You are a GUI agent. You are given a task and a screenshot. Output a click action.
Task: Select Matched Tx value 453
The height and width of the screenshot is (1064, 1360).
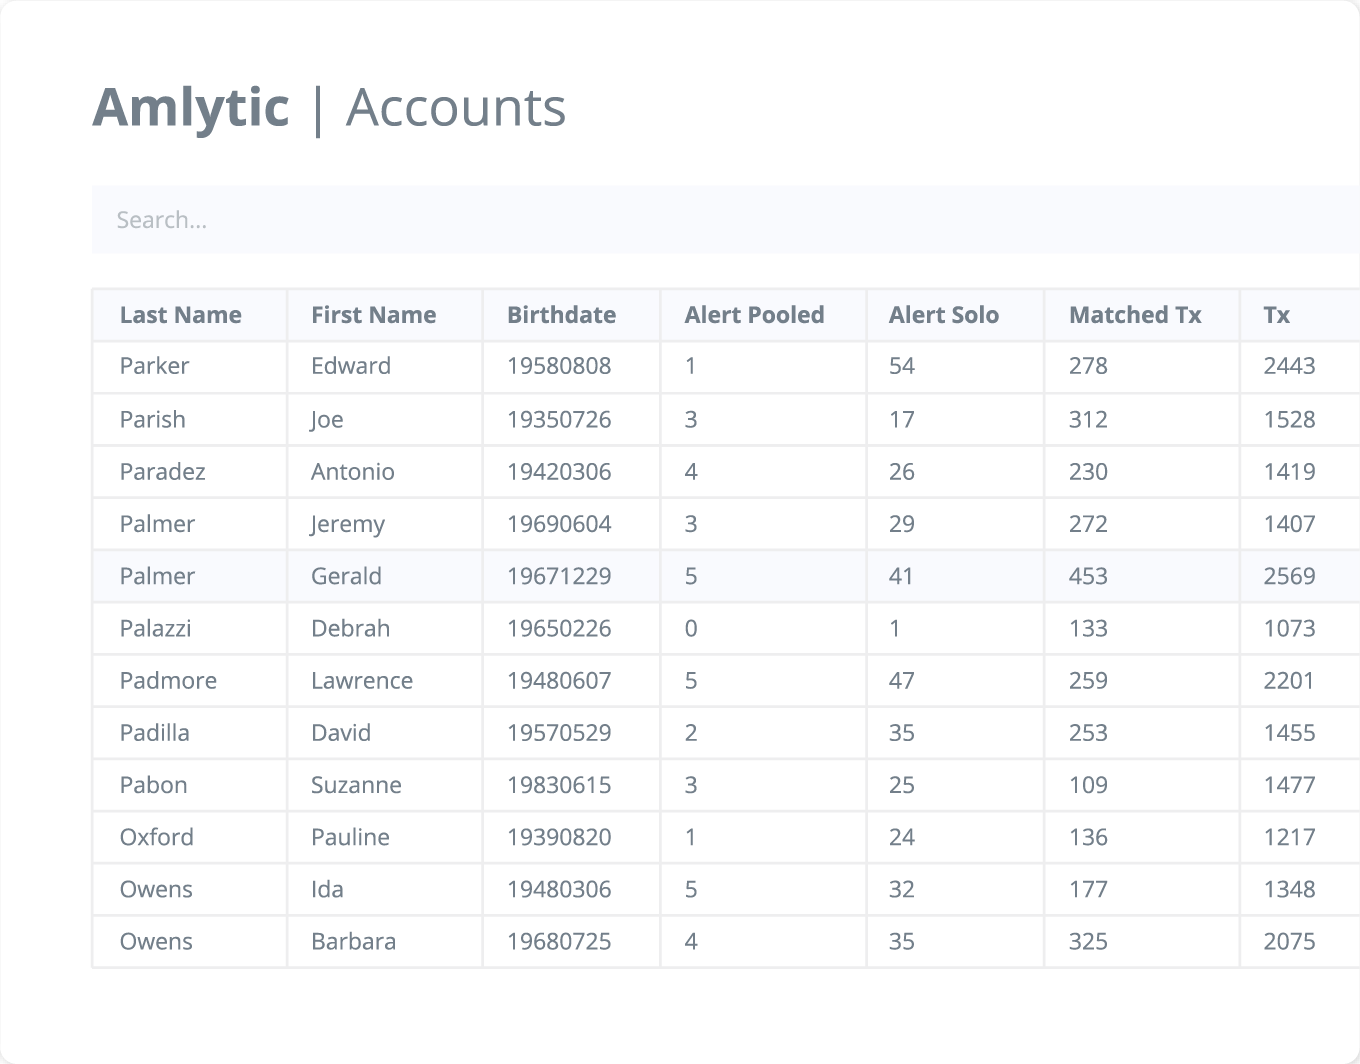[1088, 576]
